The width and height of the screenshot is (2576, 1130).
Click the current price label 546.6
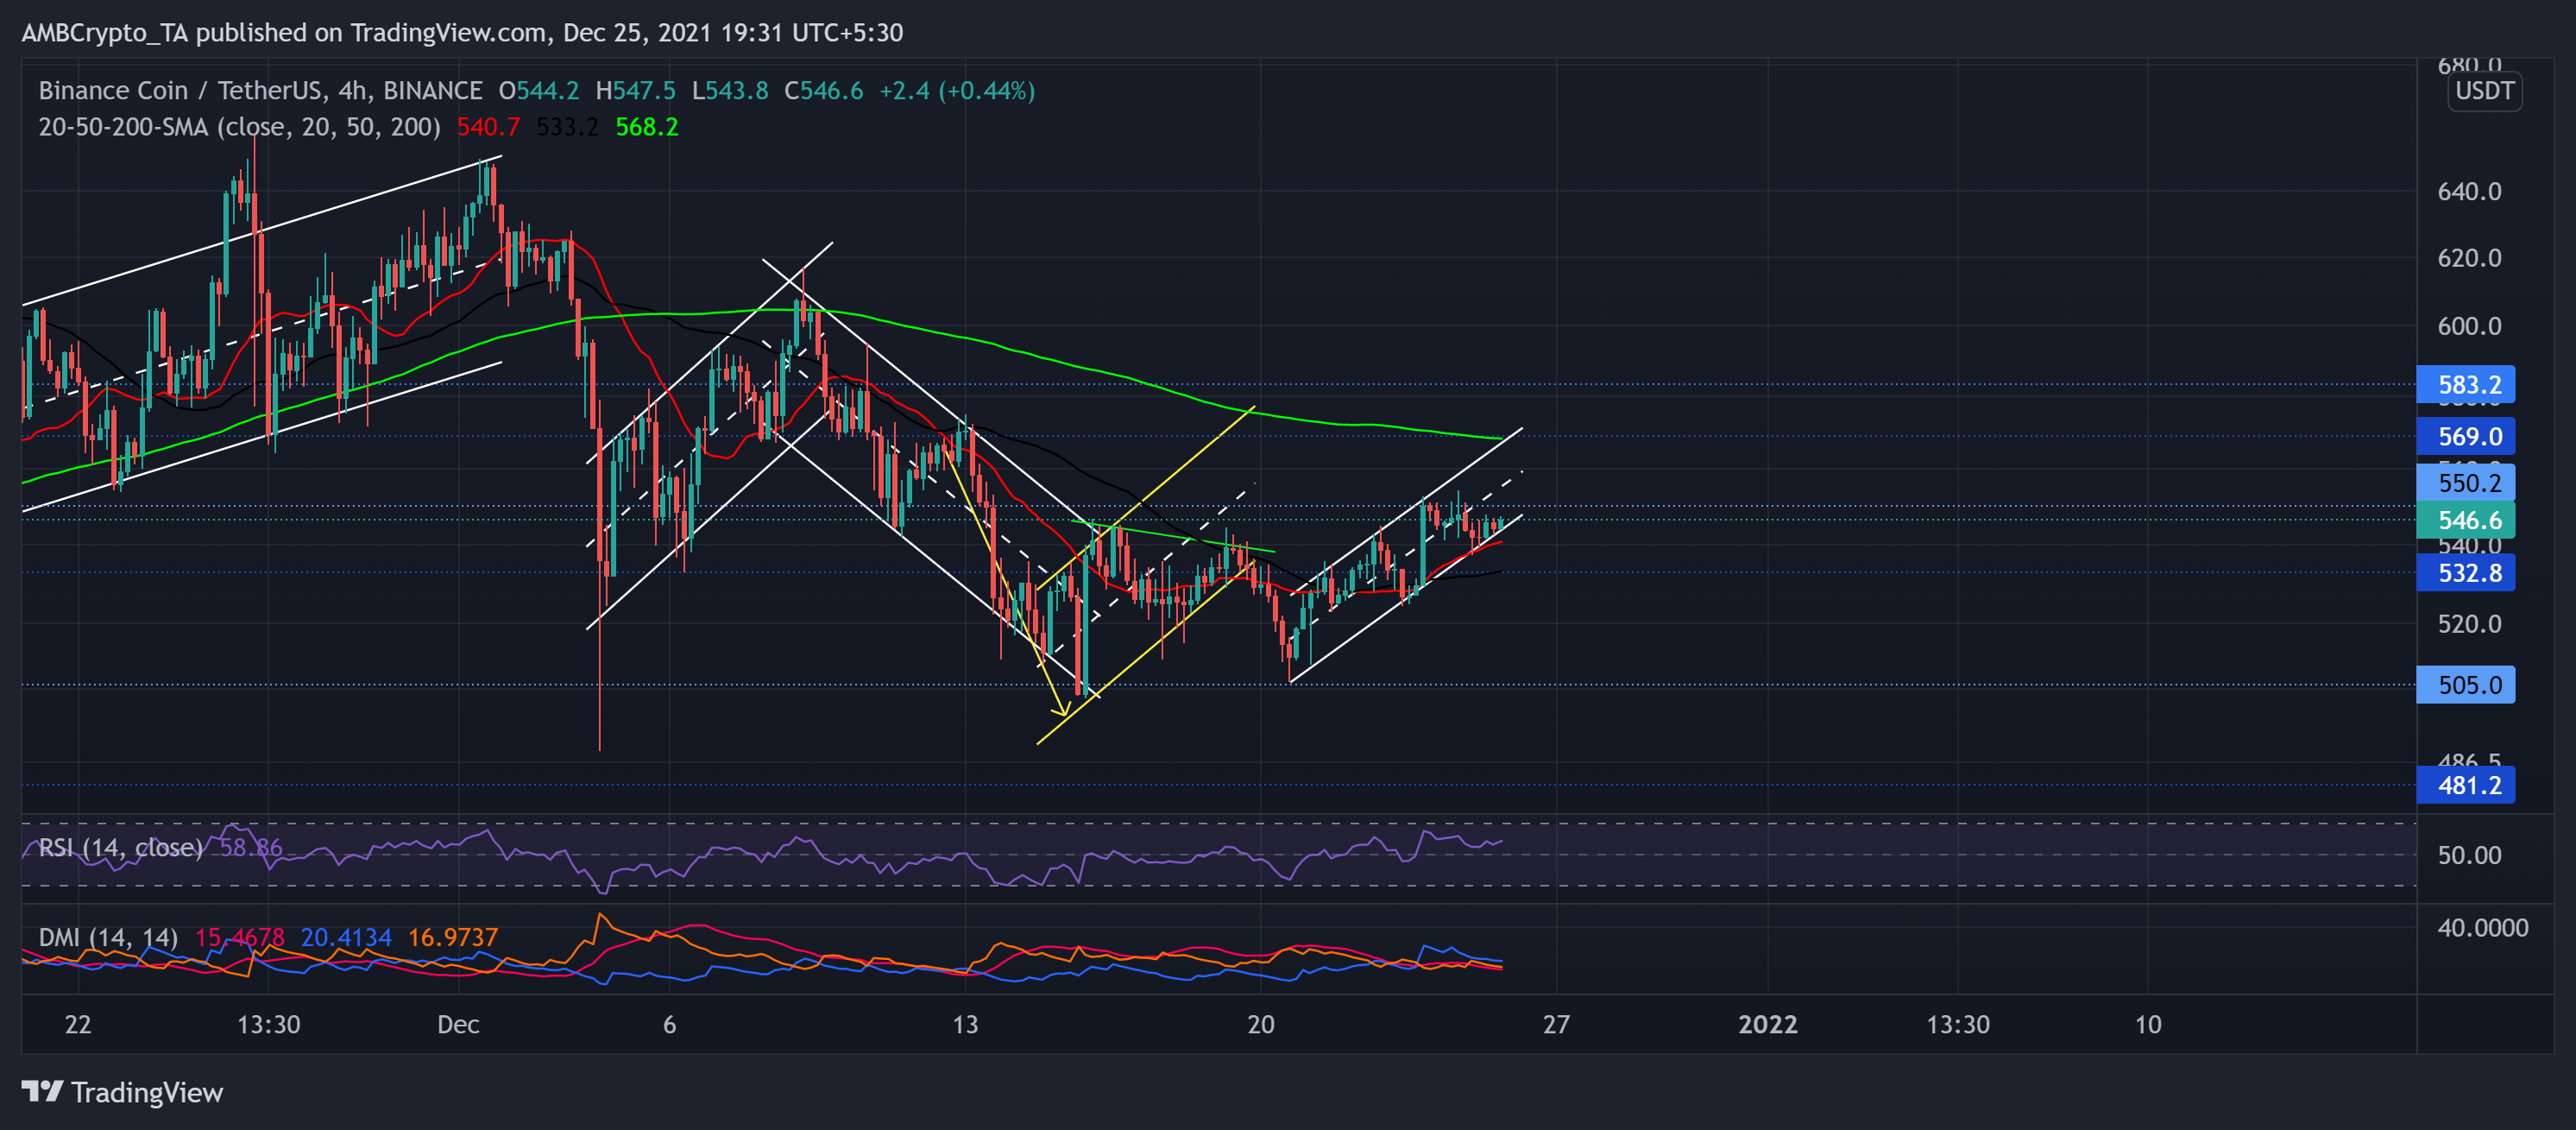(x=2466, y=520)
